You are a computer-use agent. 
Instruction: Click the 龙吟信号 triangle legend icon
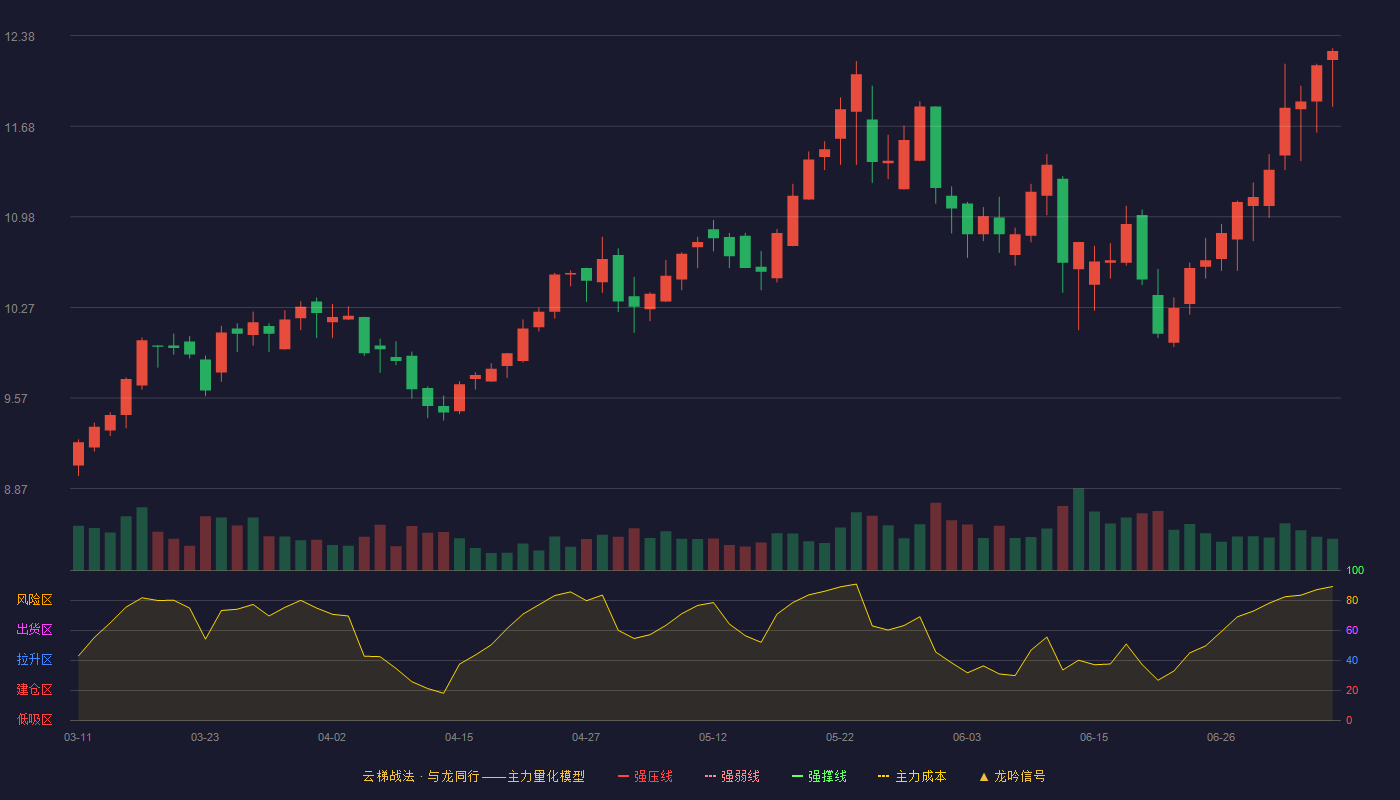point(984,776)
